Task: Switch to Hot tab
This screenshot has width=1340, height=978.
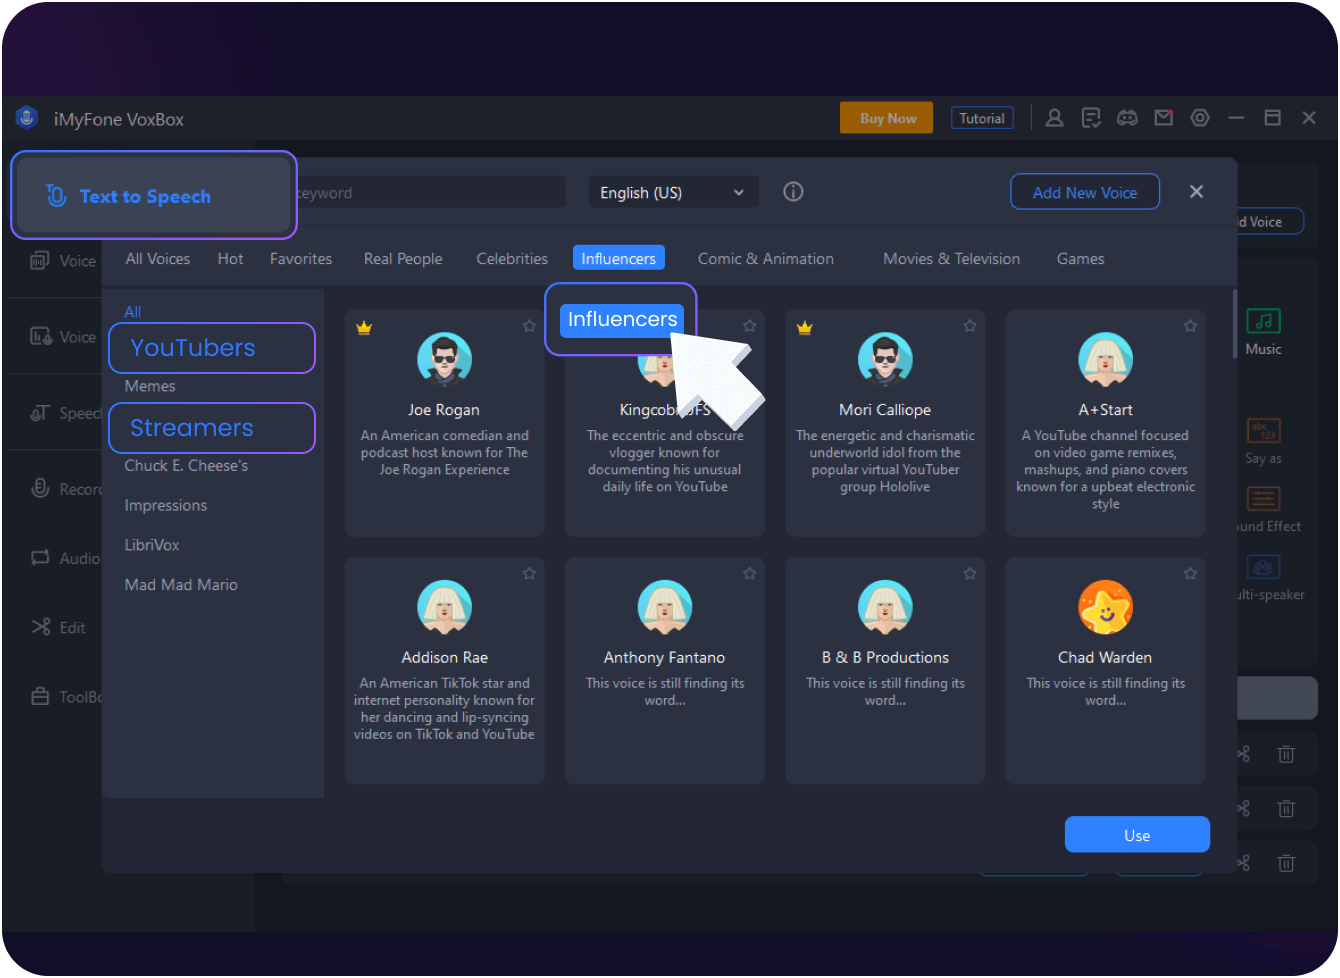Action: [230, 259]
